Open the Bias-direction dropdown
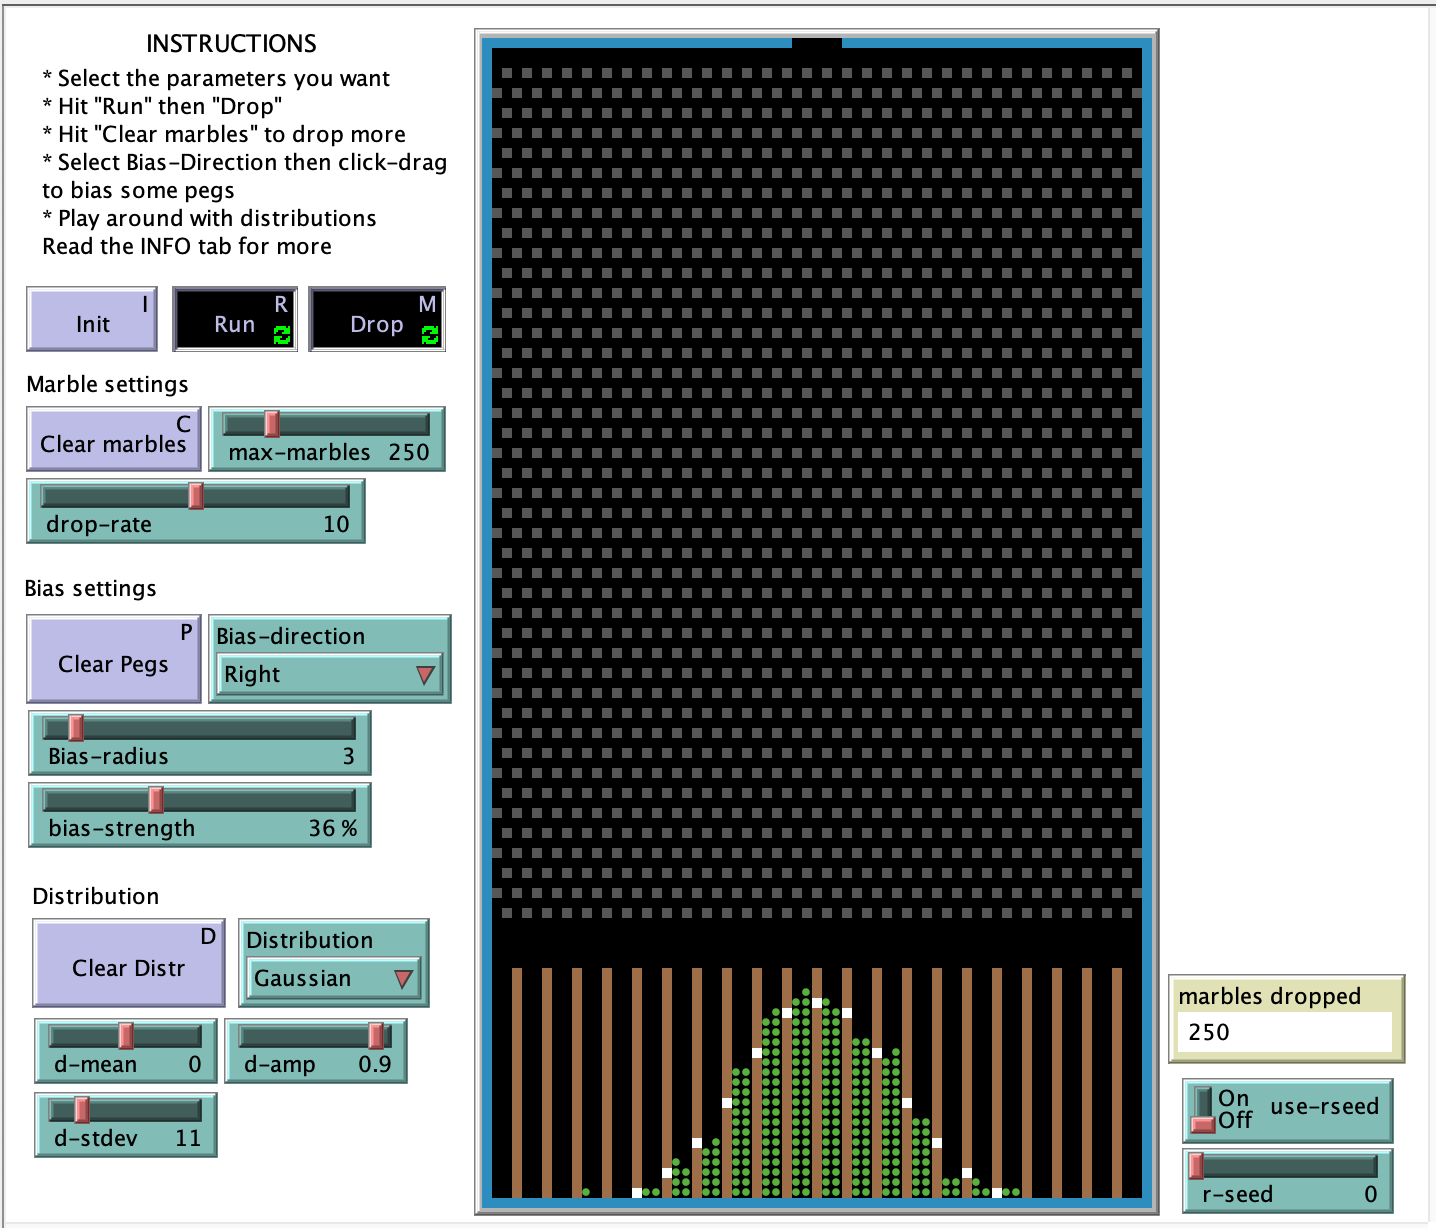Image resolution: width=1436 pixels, height=1228 pixels. click(329, 675)
